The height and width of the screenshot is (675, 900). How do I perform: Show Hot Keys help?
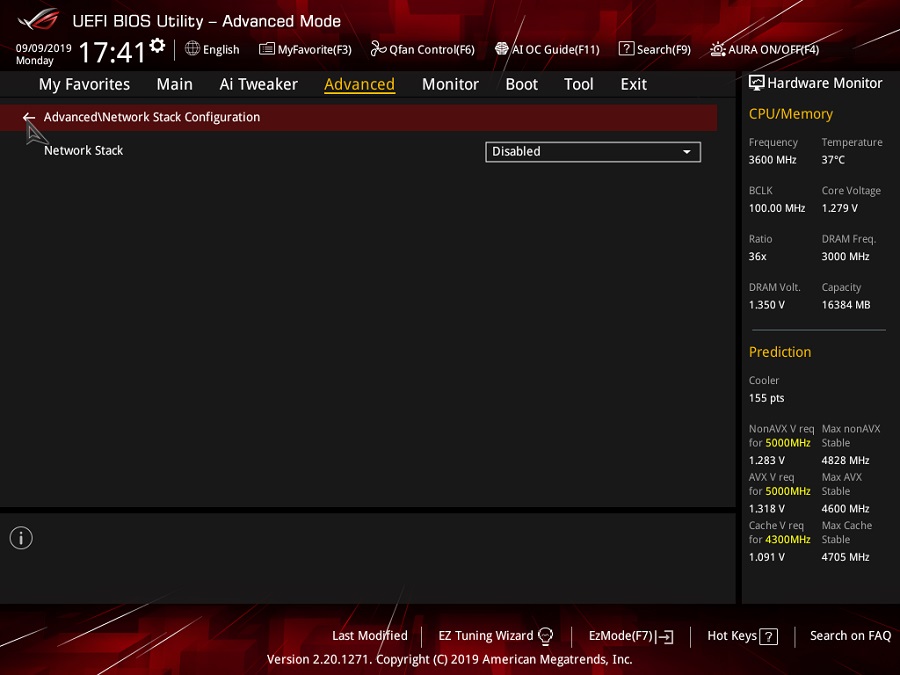tap(732, 635)
